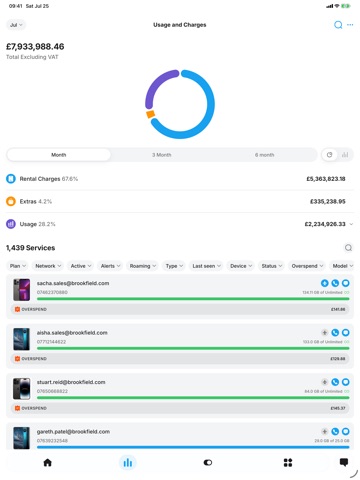This screenshot has height=480, width=360.
Task: Click the £5,363,823.18 rental amount
Action: pyautogui.click(x=326, y=179)
